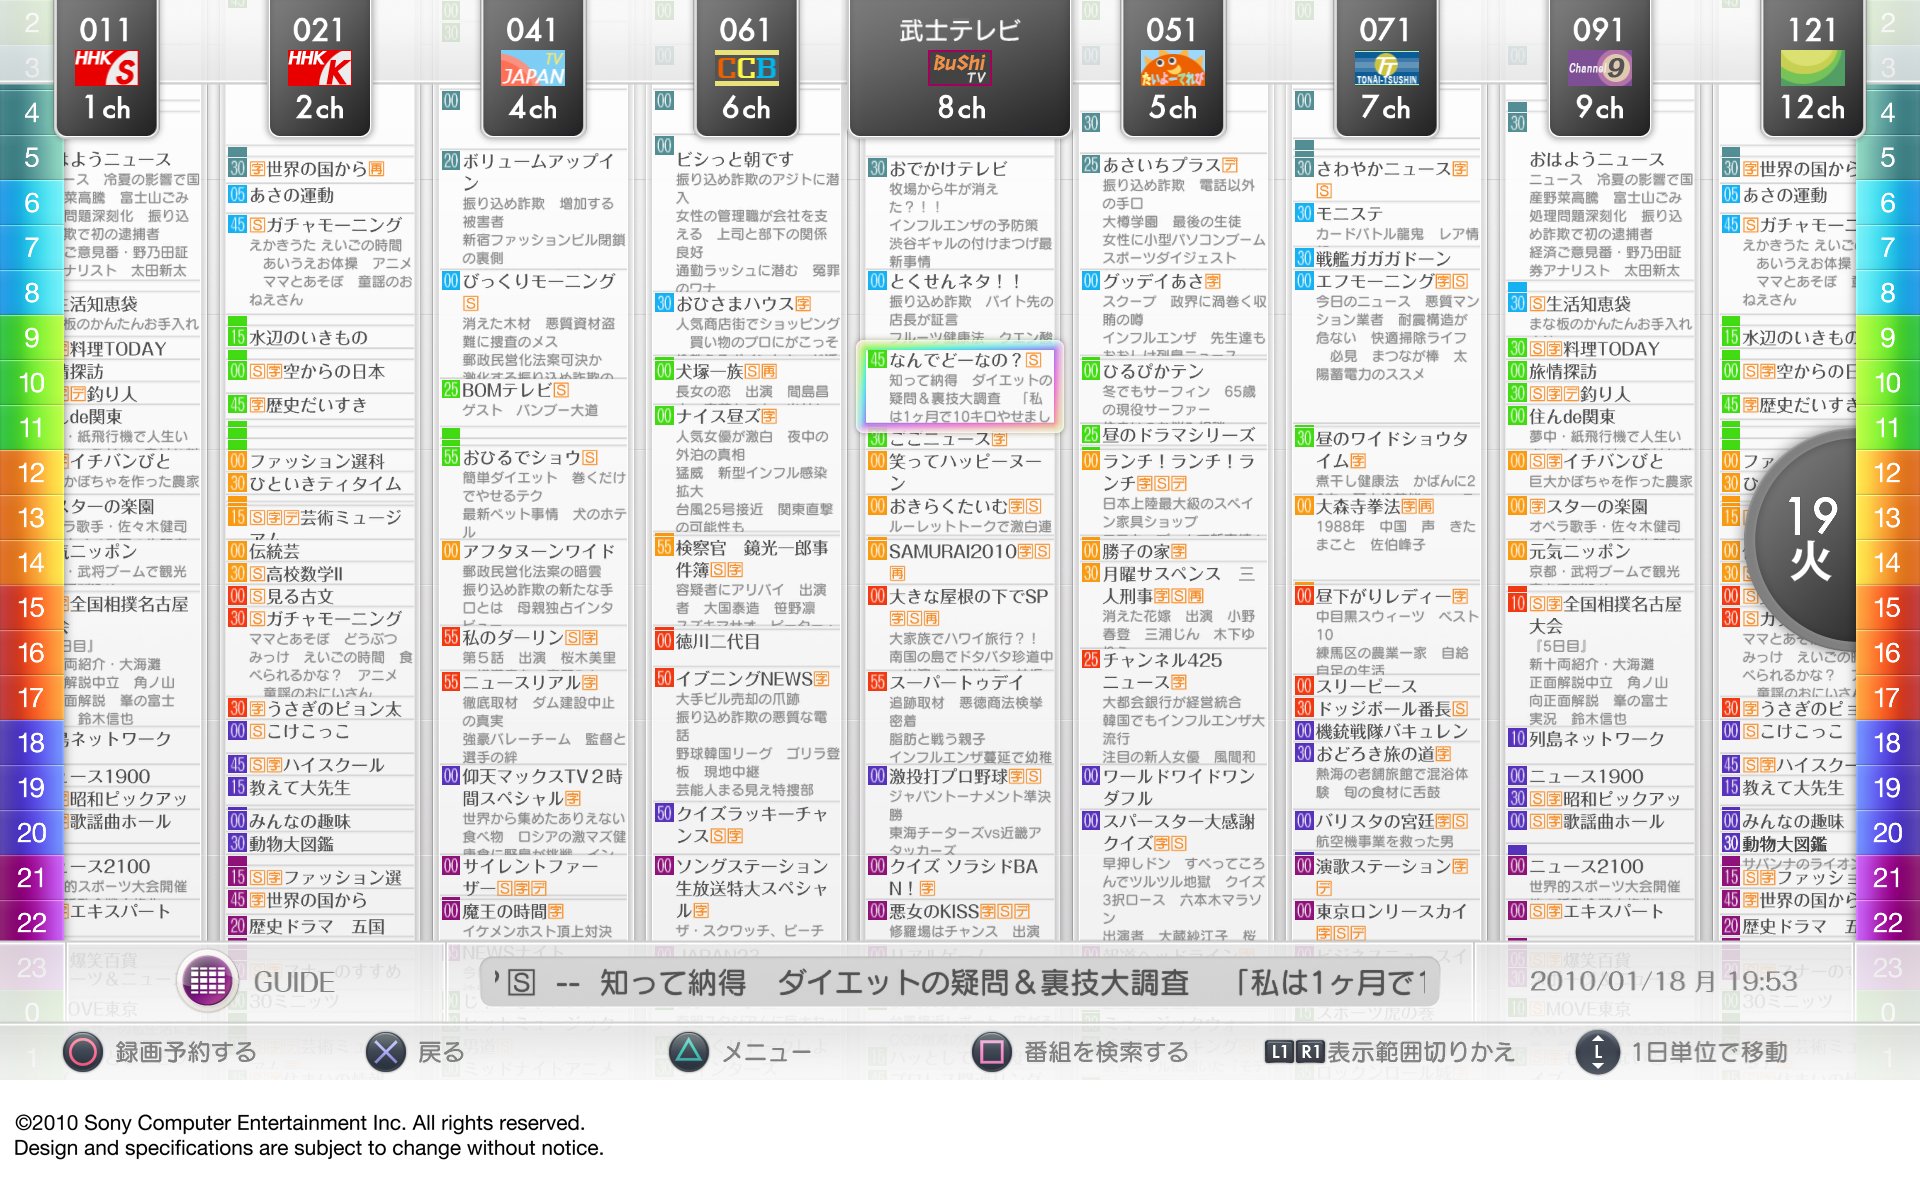Image resolution: width=1920 pixels, height=1181 pixels.
Task: Click the triangle menu icon
Action: coord(688,1052)
